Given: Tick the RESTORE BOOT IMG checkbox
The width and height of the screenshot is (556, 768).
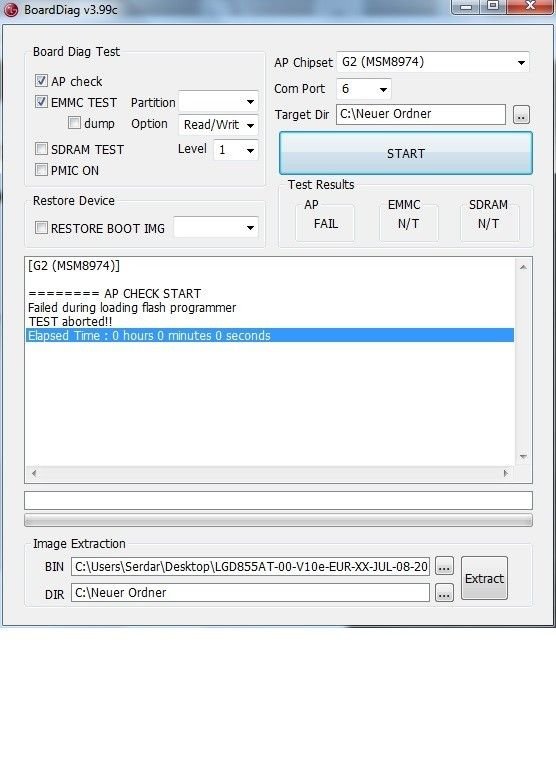Looking at the screenshot, I should (x=41, y=228).
